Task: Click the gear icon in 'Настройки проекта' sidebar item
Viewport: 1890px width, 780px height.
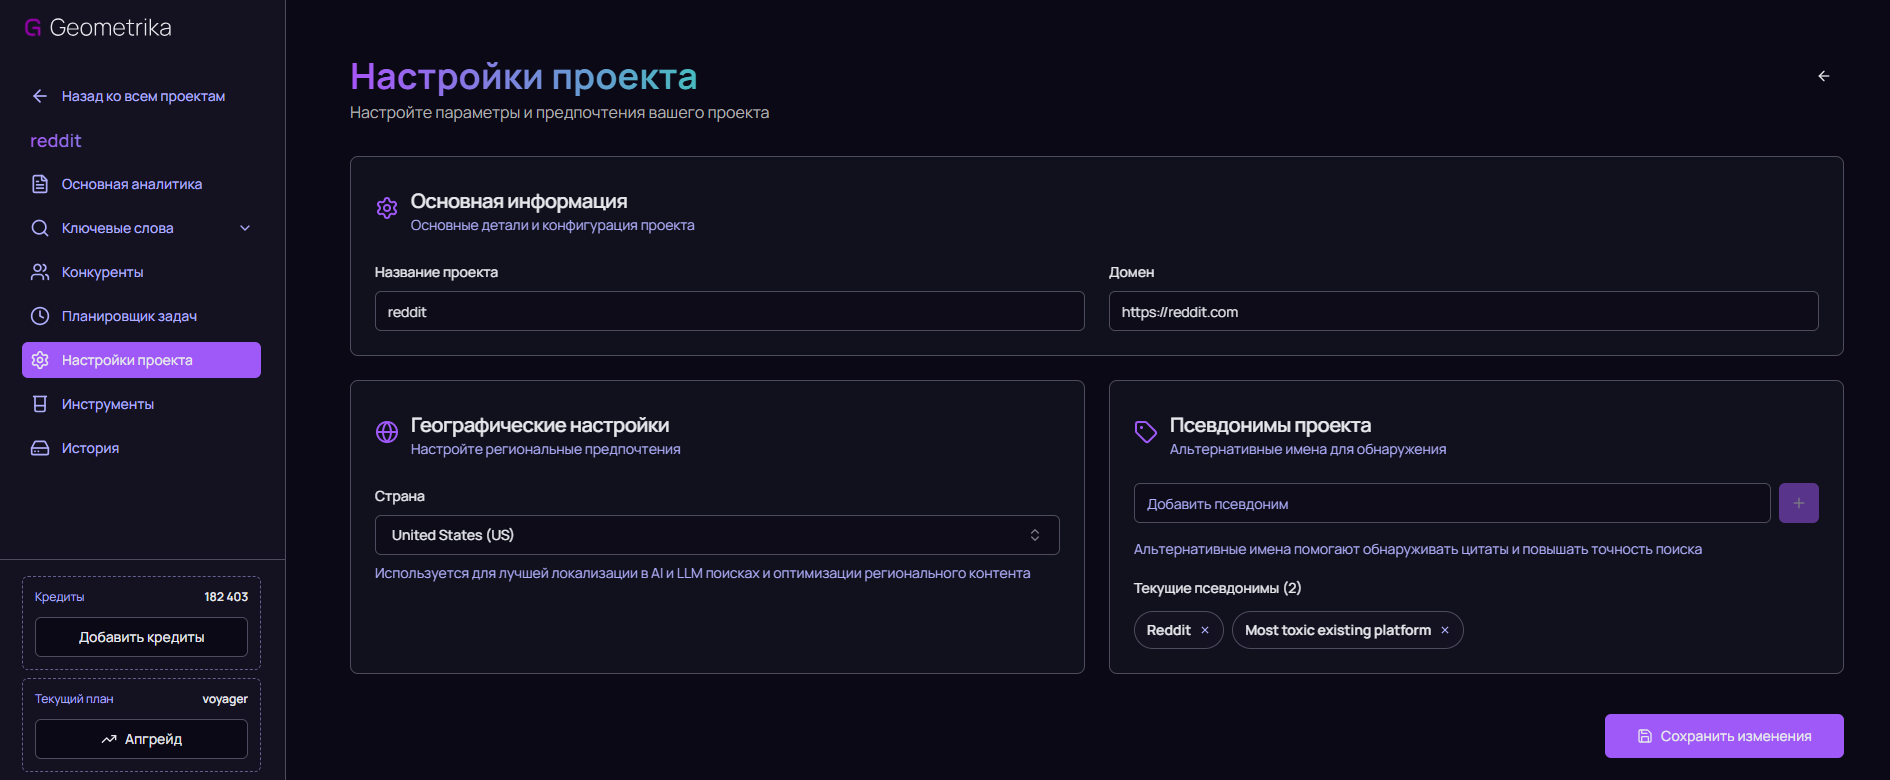Action: tap(40, 360)
